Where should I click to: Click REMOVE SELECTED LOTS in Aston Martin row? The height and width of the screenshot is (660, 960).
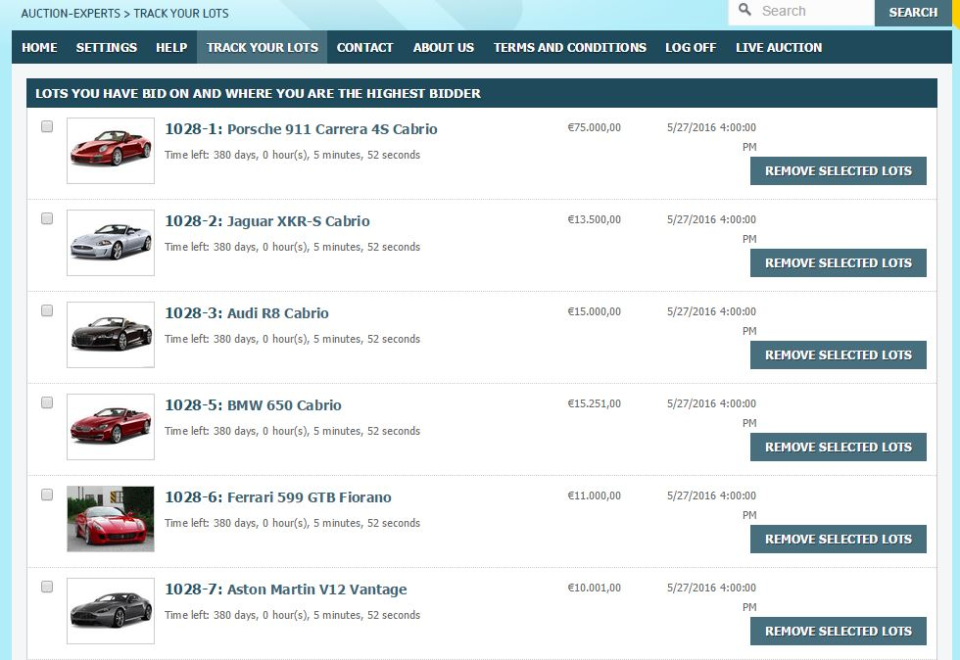838,631
